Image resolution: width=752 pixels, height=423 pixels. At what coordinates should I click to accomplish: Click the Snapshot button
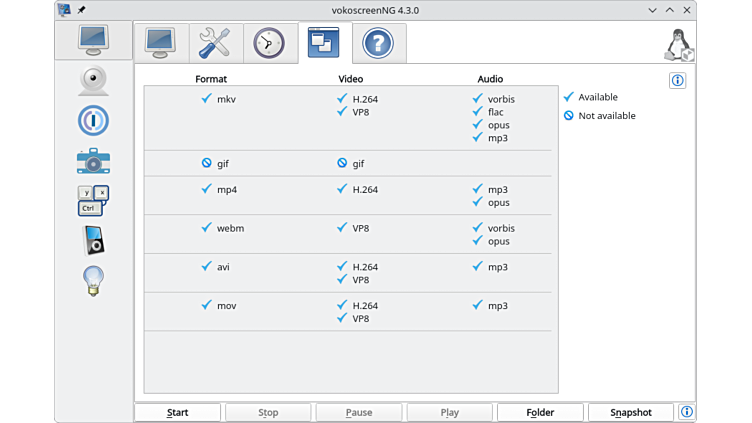tap(630, 412)
